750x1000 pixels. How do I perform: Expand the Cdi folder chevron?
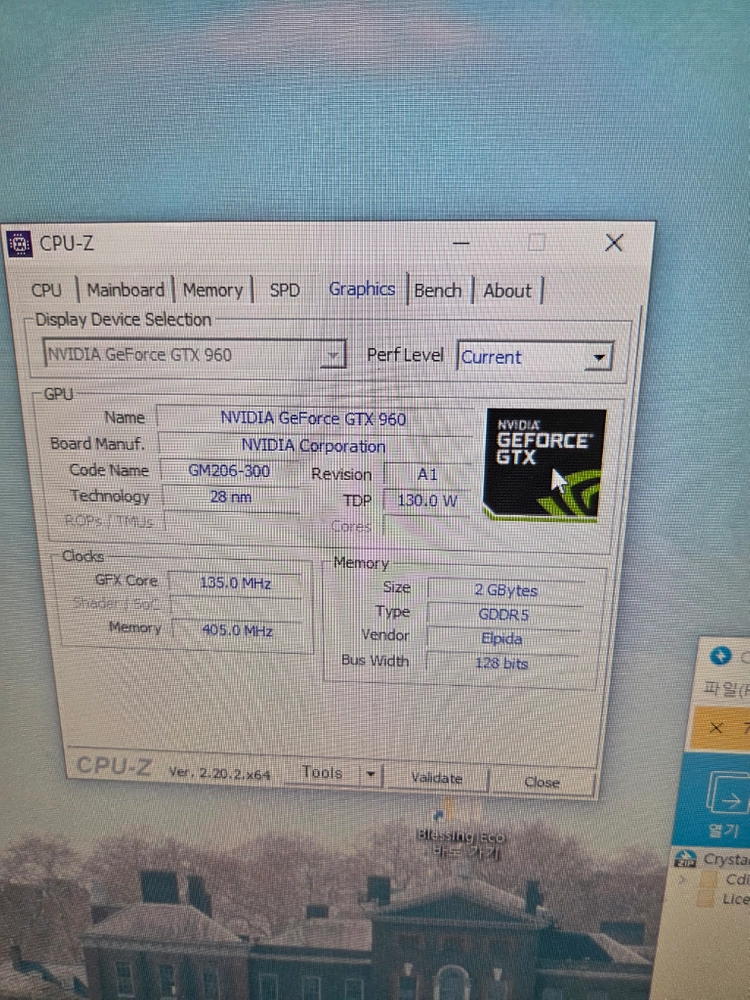point(683,879)
